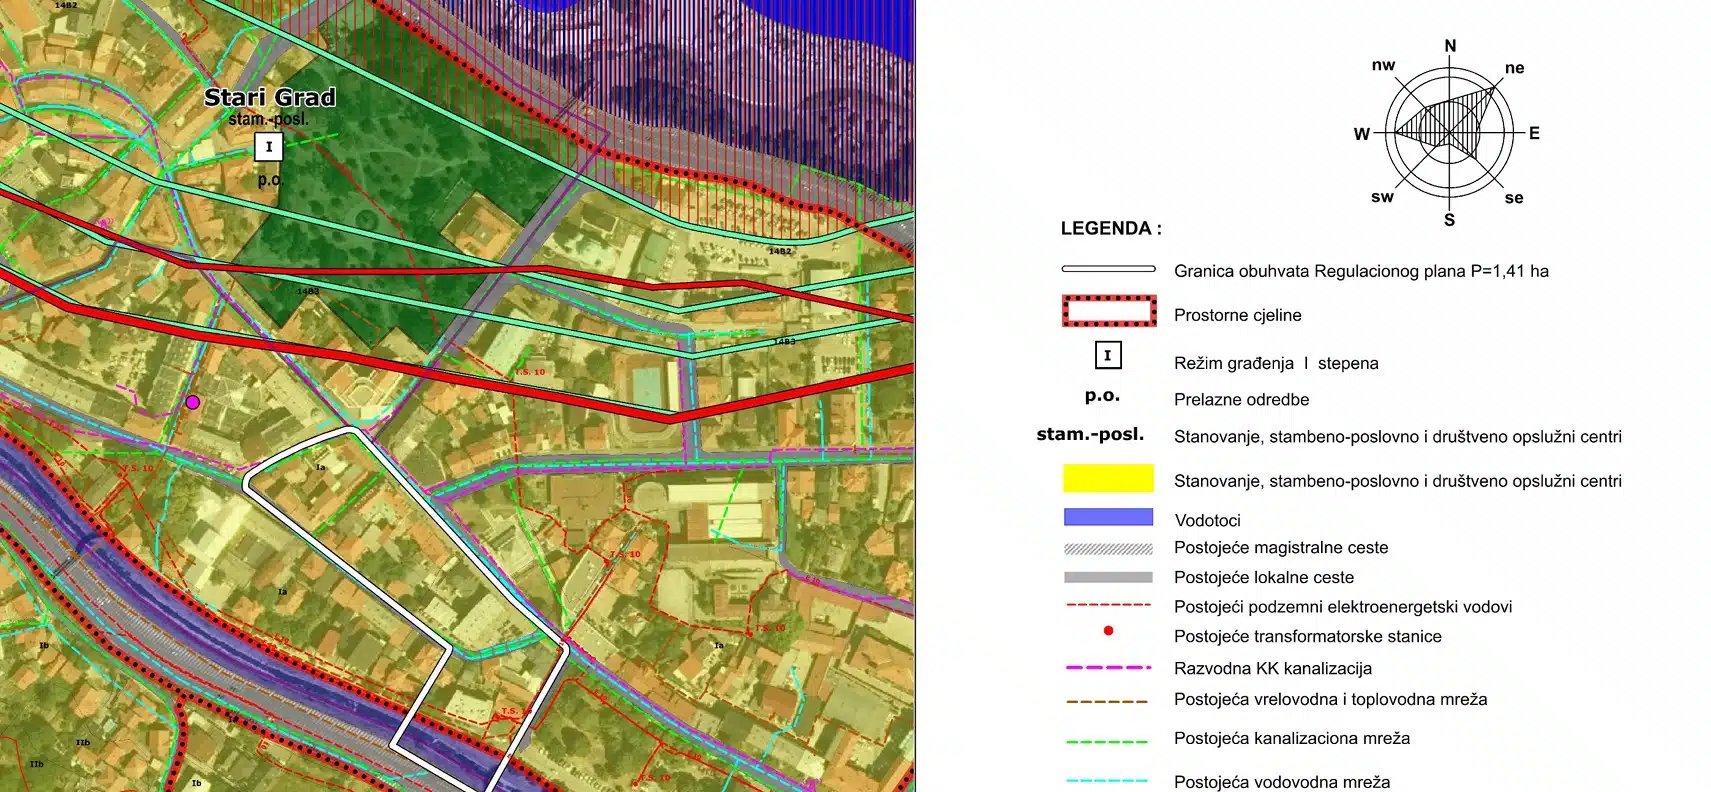Viewport: 1711px width, 792px height.
Task: Click the 'I' boxed symbol under Stari Grad
Action: tap(268, 147)
